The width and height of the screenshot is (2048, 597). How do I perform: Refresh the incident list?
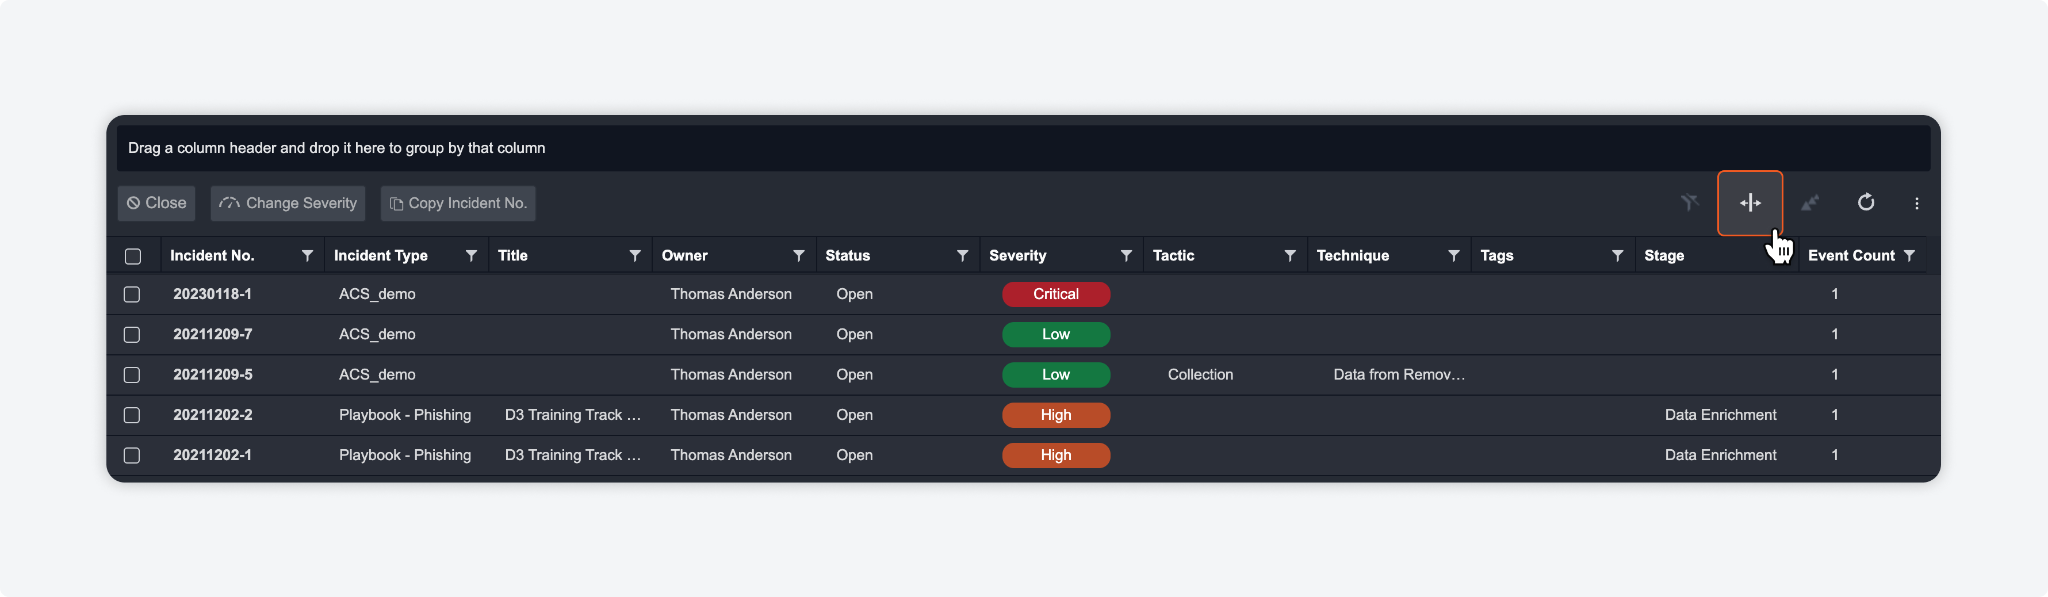coord(1866,203)
